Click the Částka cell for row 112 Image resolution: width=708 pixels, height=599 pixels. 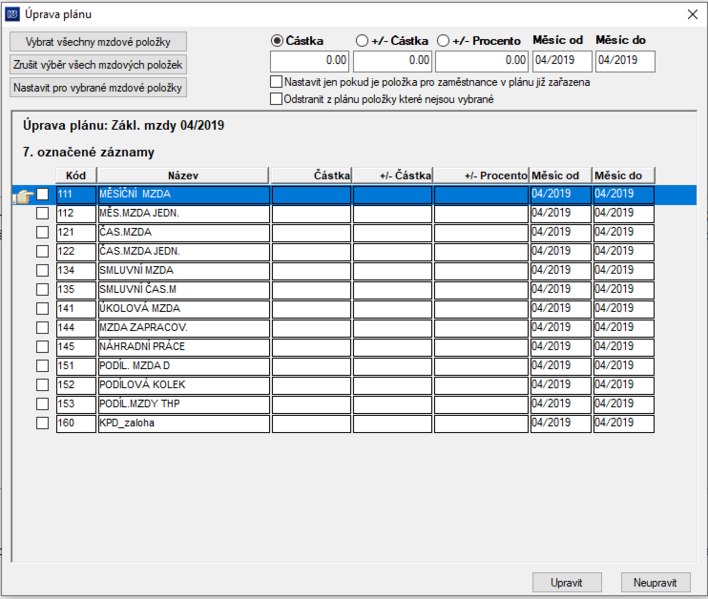pyautogui.click(x=311, y=214)
